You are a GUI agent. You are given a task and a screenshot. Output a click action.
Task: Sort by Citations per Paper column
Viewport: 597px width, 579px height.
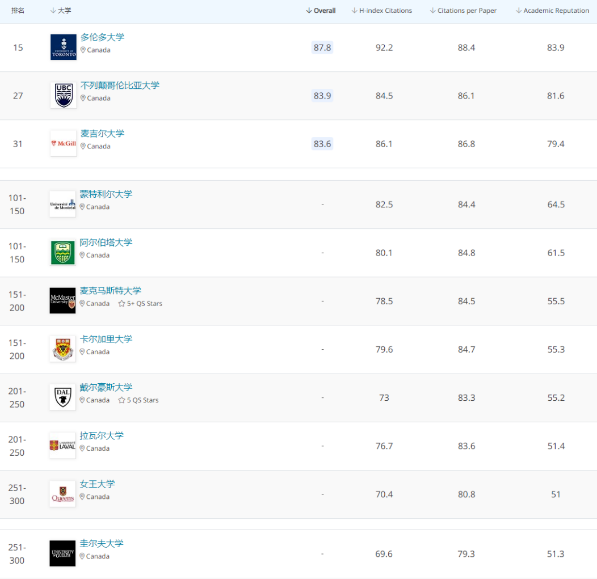pos(463,11)
